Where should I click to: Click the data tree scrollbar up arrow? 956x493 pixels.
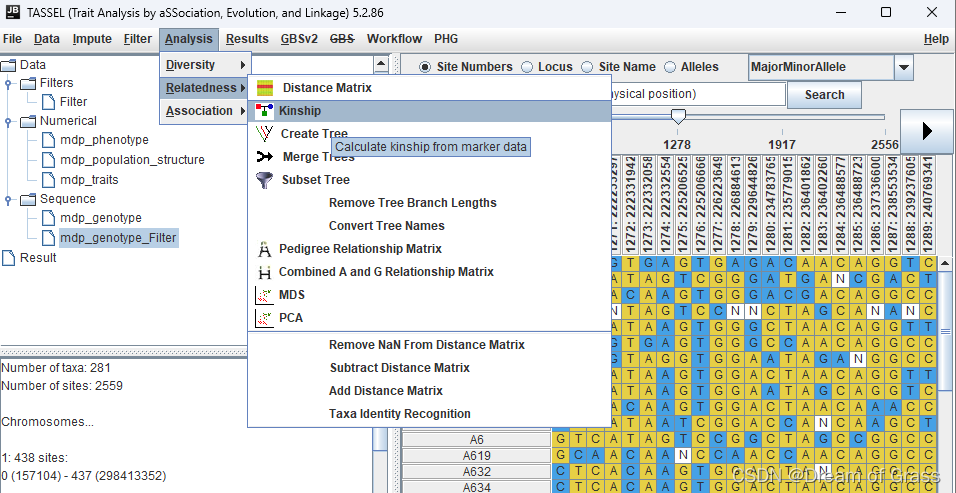(x=381, y=63)
